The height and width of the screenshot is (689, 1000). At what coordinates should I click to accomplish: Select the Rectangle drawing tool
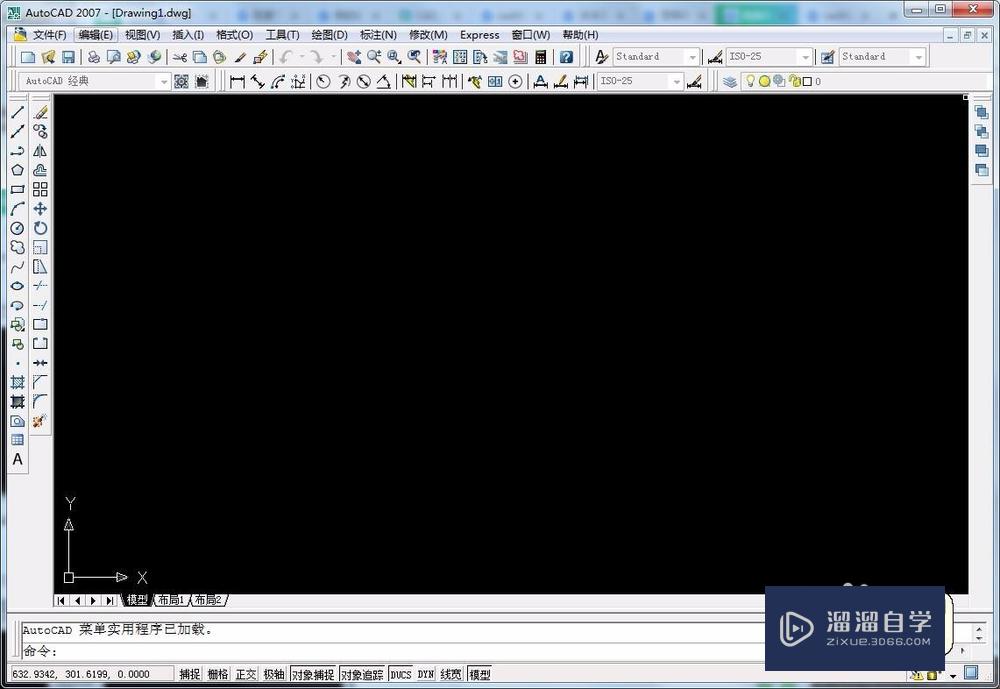(16, 188)
